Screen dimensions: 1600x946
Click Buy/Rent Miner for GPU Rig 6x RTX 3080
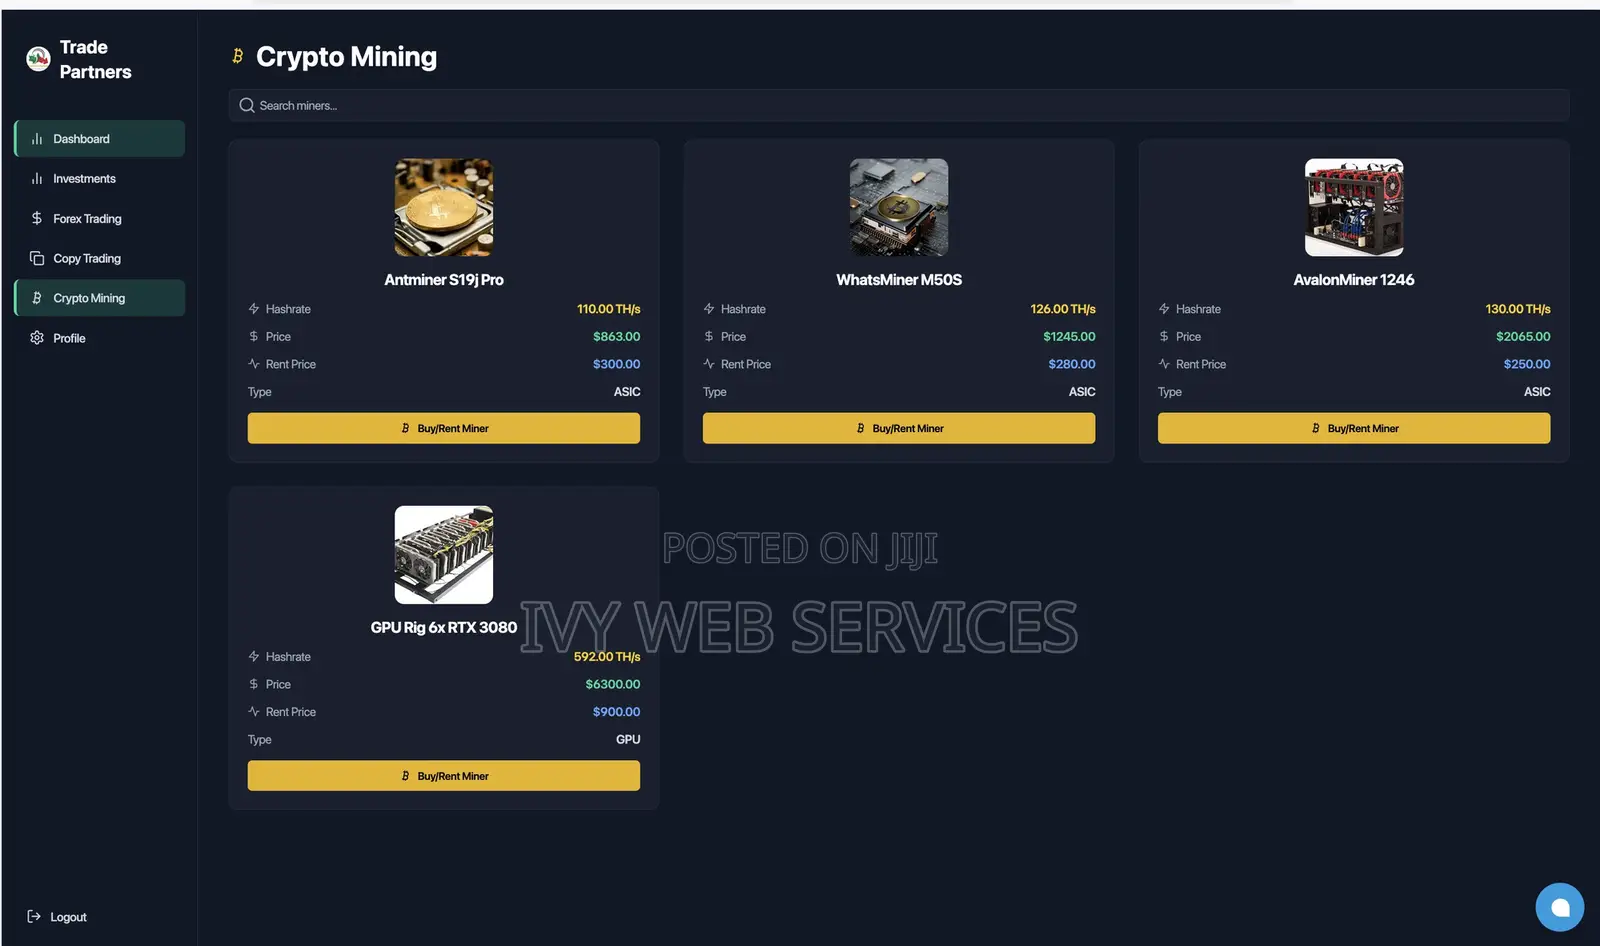click(x=444, y=776)
